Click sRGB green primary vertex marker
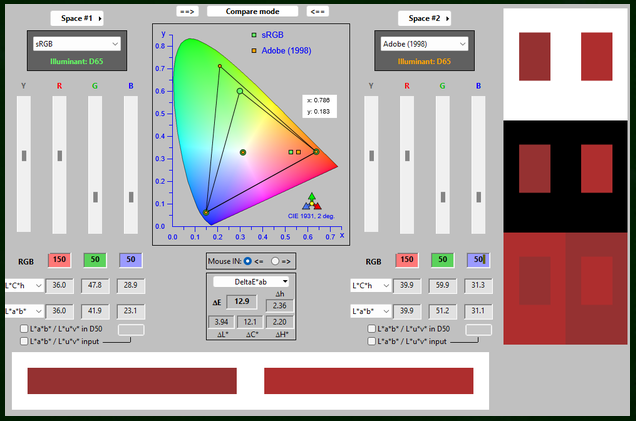 tap(240, 91)
